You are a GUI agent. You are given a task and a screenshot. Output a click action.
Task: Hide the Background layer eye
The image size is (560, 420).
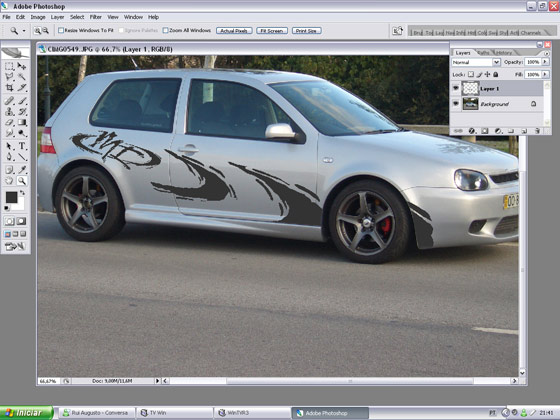click(456, 104)
